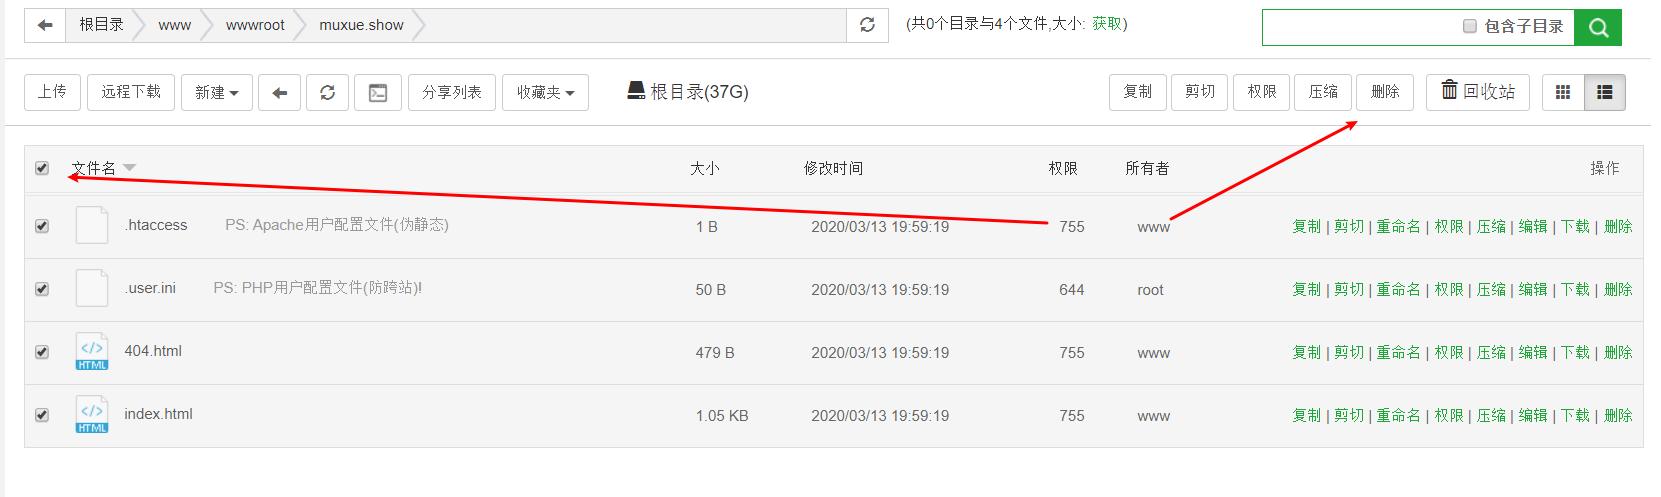Viewport: 1661px width, 497px height.
Task: Click 剪切 link for index.html
Action: pos(1349,415)
